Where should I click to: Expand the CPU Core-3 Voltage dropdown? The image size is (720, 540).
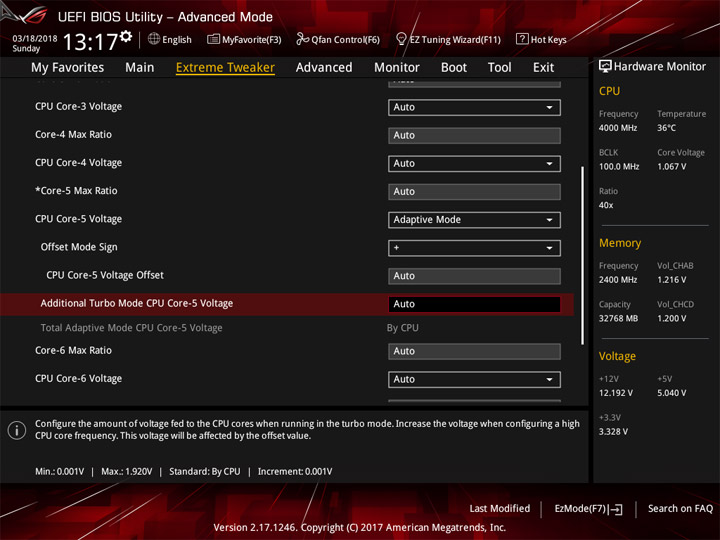474,107
